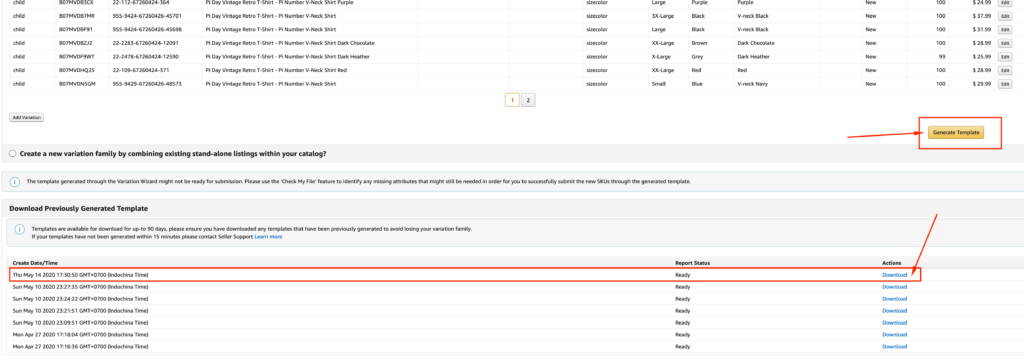The image size is (1024, 362).
Task: Click the $ 25.99 price cell
Action: [x=982, y=57]
